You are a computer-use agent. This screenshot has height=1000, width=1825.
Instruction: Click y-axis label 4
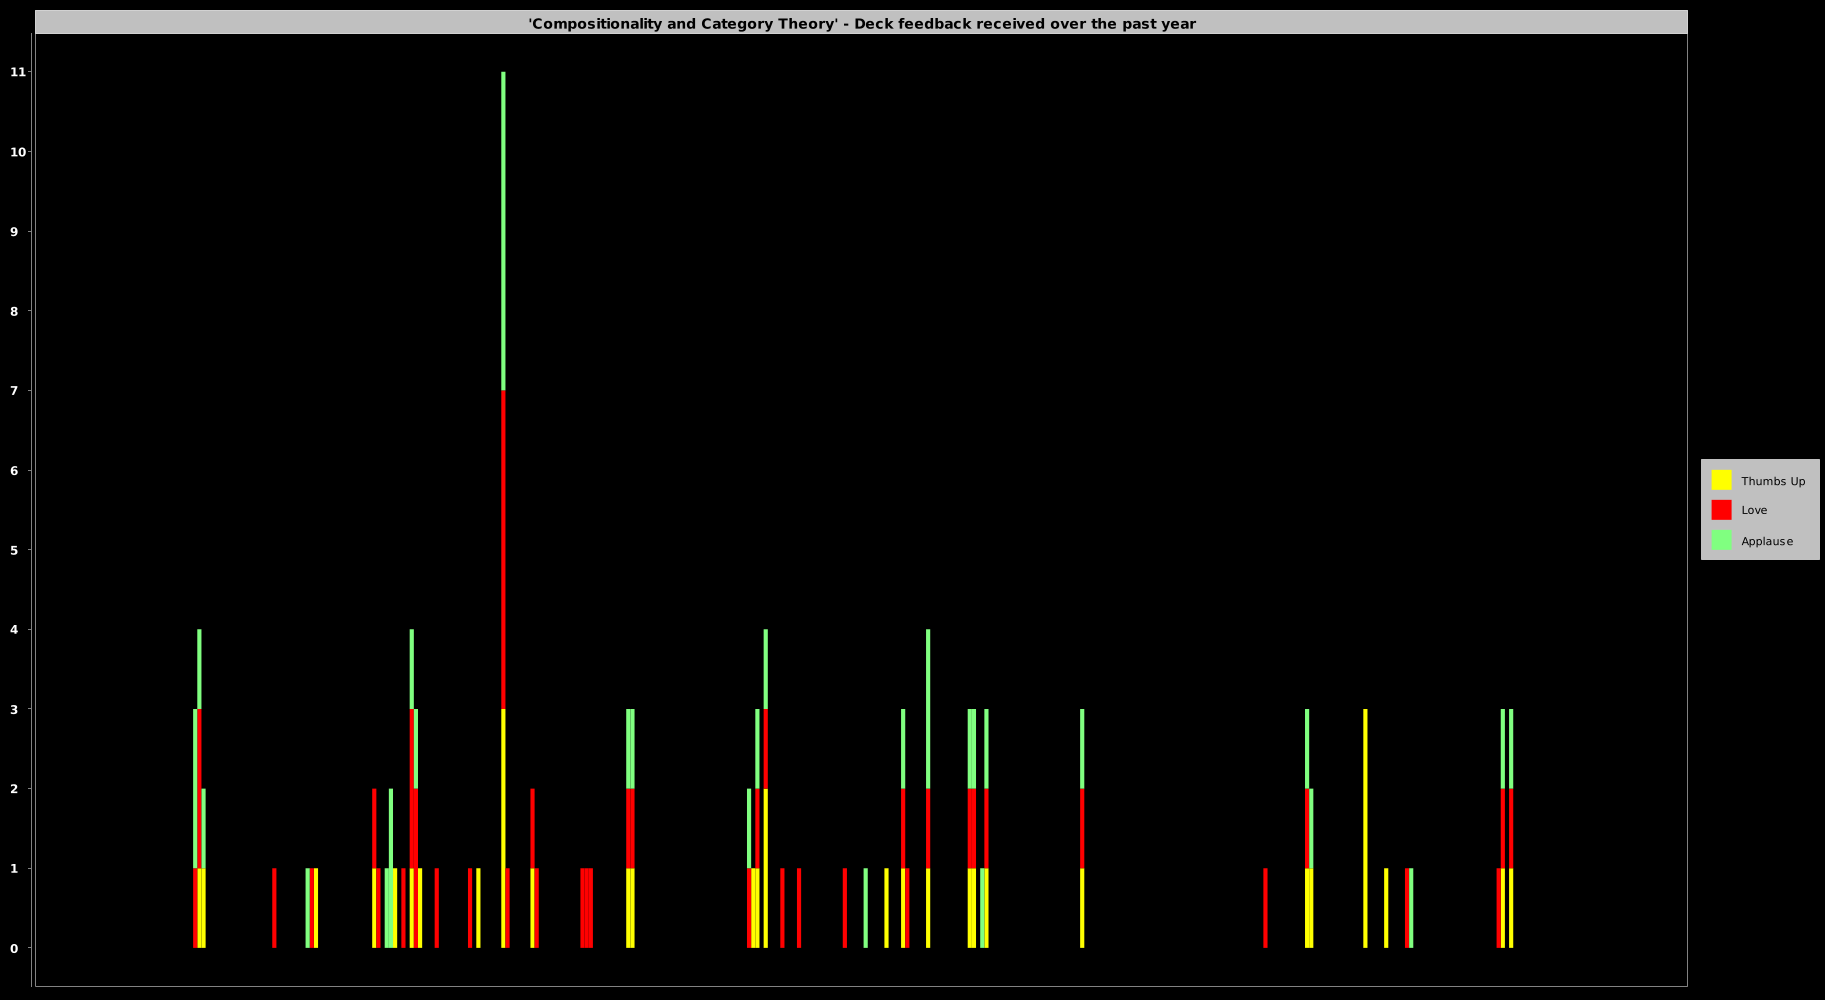(14, 629)
